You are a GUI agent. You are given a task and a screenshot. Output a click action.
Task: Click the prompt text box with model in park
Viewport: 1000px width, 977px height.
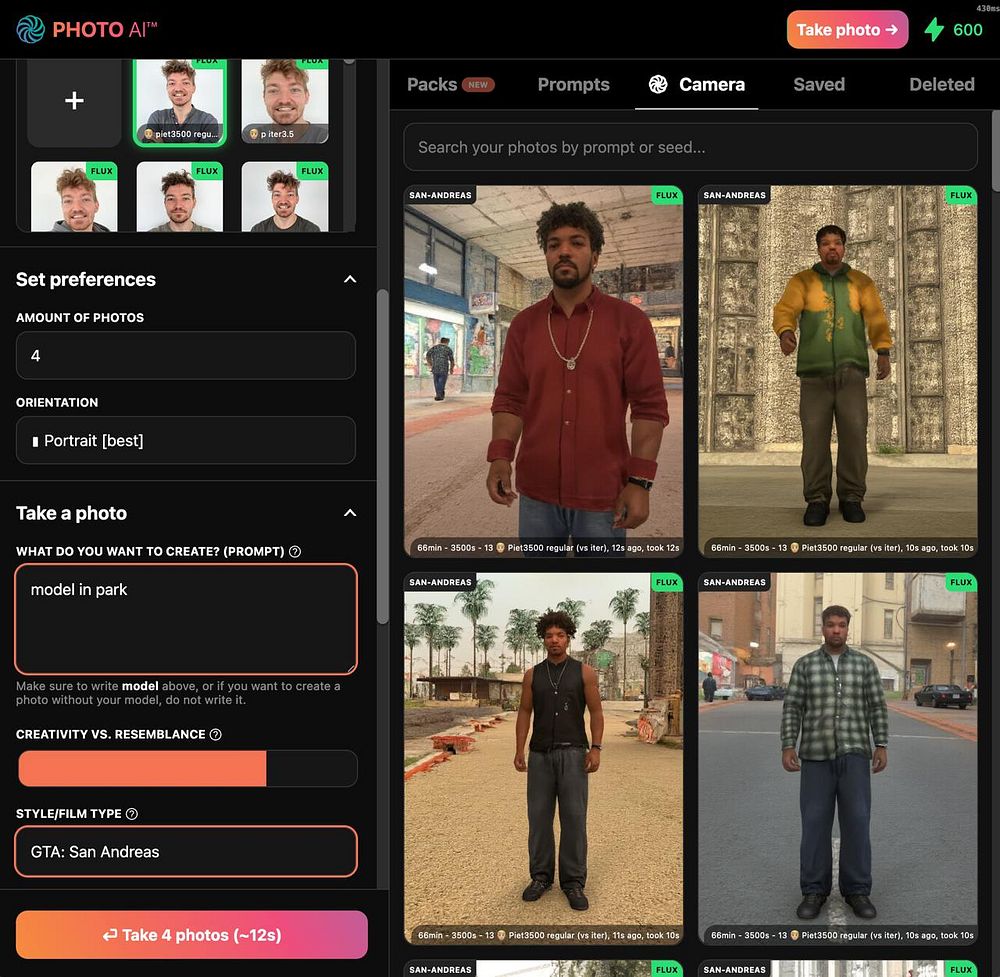186,619
